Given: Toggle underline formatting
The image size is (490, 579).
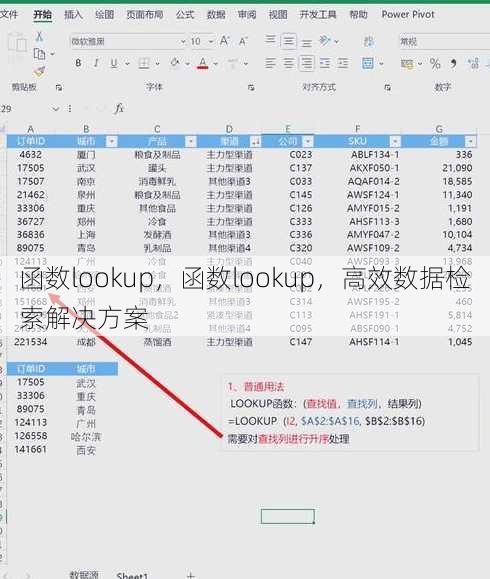Looking at the screenshot, I should point(114,64).
